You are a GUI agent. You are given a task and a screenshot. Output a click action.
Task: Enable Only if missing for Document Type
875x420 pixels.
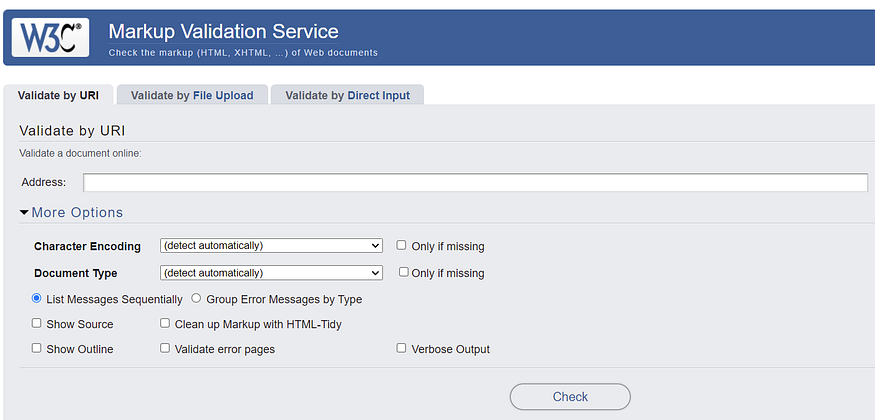404,272
